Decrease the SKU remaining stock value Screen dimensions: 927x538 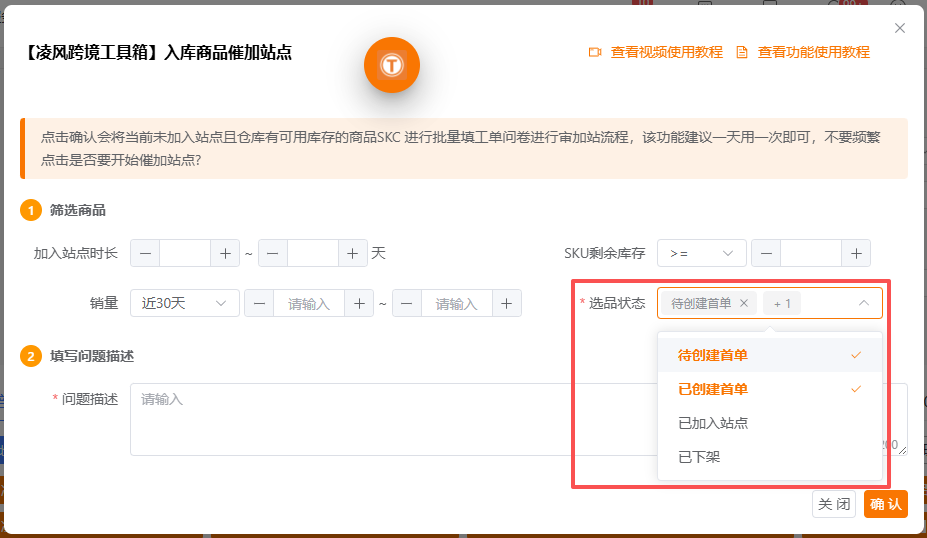point(766,254)
